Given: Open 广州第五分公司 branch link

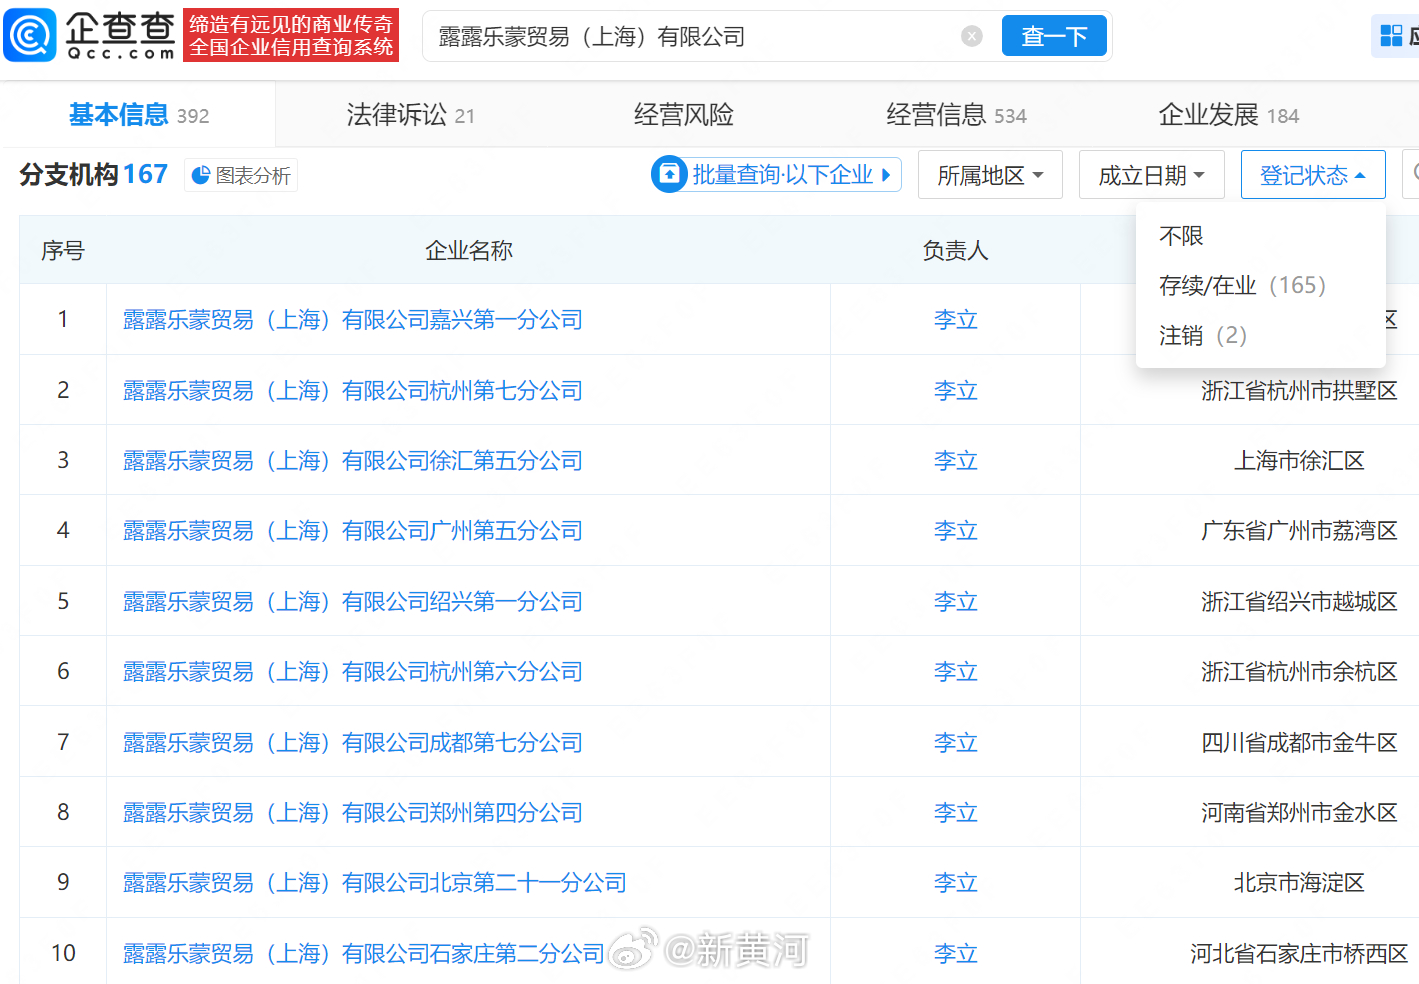Looking at the screenshot, I should click(353, 531).
